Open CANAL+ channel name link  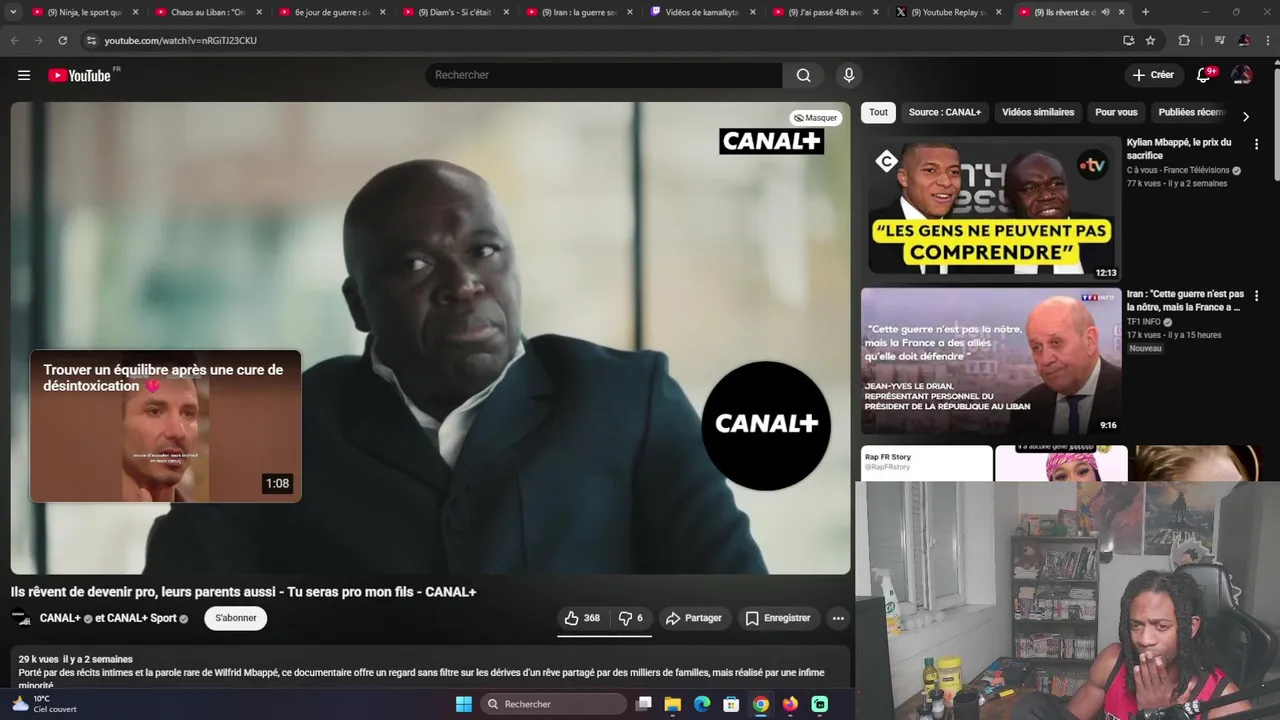[60, 618]
